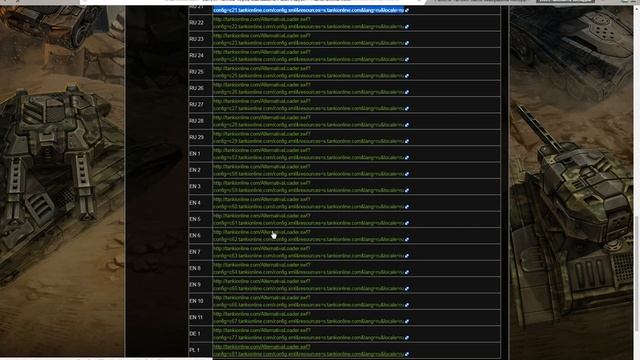Click external link icon in EN 1 row
640x360 pixels.
pyautogui.click(x=407, y=158)
